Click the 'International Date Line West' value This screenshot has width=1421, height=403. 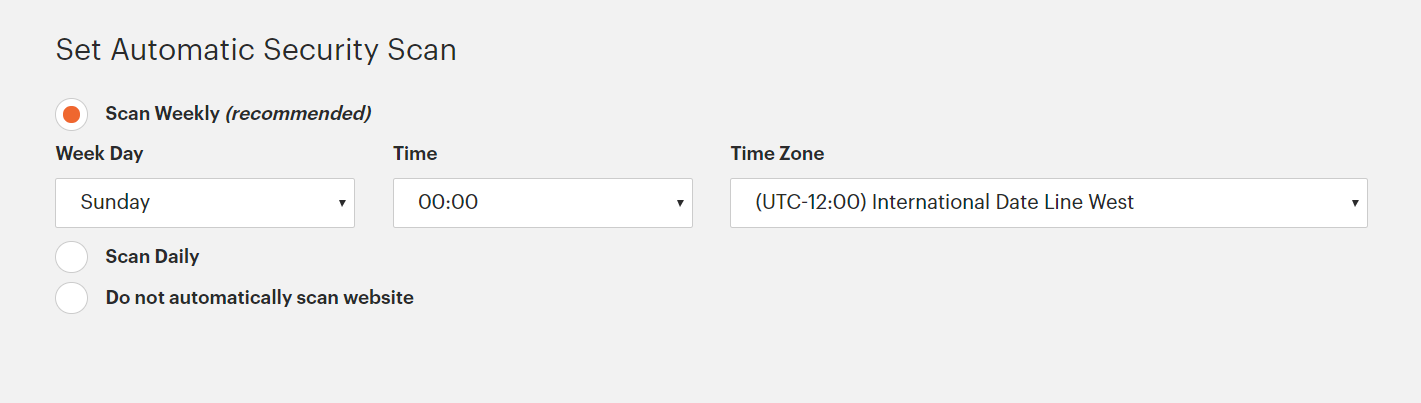pyautogui.click(x=1003, y=203)
